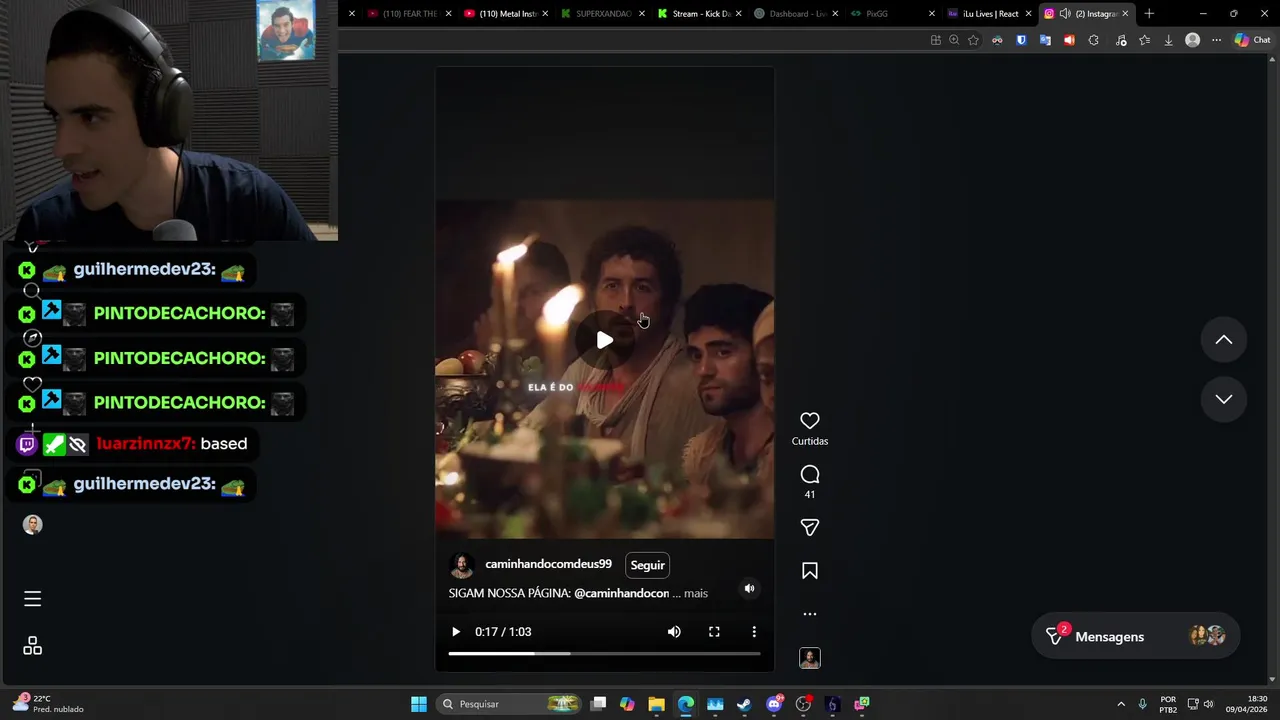Screen dimensions: 1280x720
Task: Expand the caption with 'mais'
Action: point(696,593)
